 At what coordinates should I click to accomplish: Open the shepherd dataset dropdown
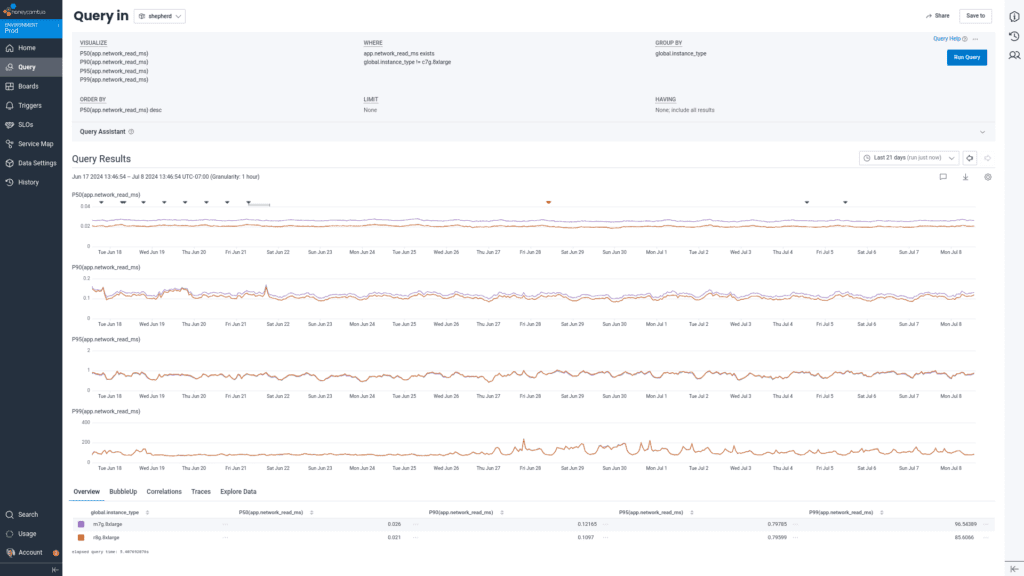pyautogui.click(x=159, y=17)
